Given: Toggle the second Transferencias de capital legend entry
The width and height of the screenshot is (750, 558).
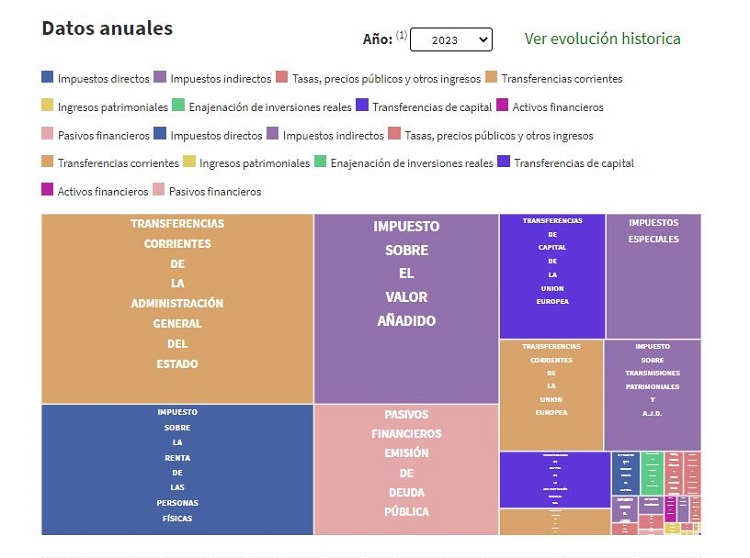Looking at the screenshot, I should (x=574, y=162).
